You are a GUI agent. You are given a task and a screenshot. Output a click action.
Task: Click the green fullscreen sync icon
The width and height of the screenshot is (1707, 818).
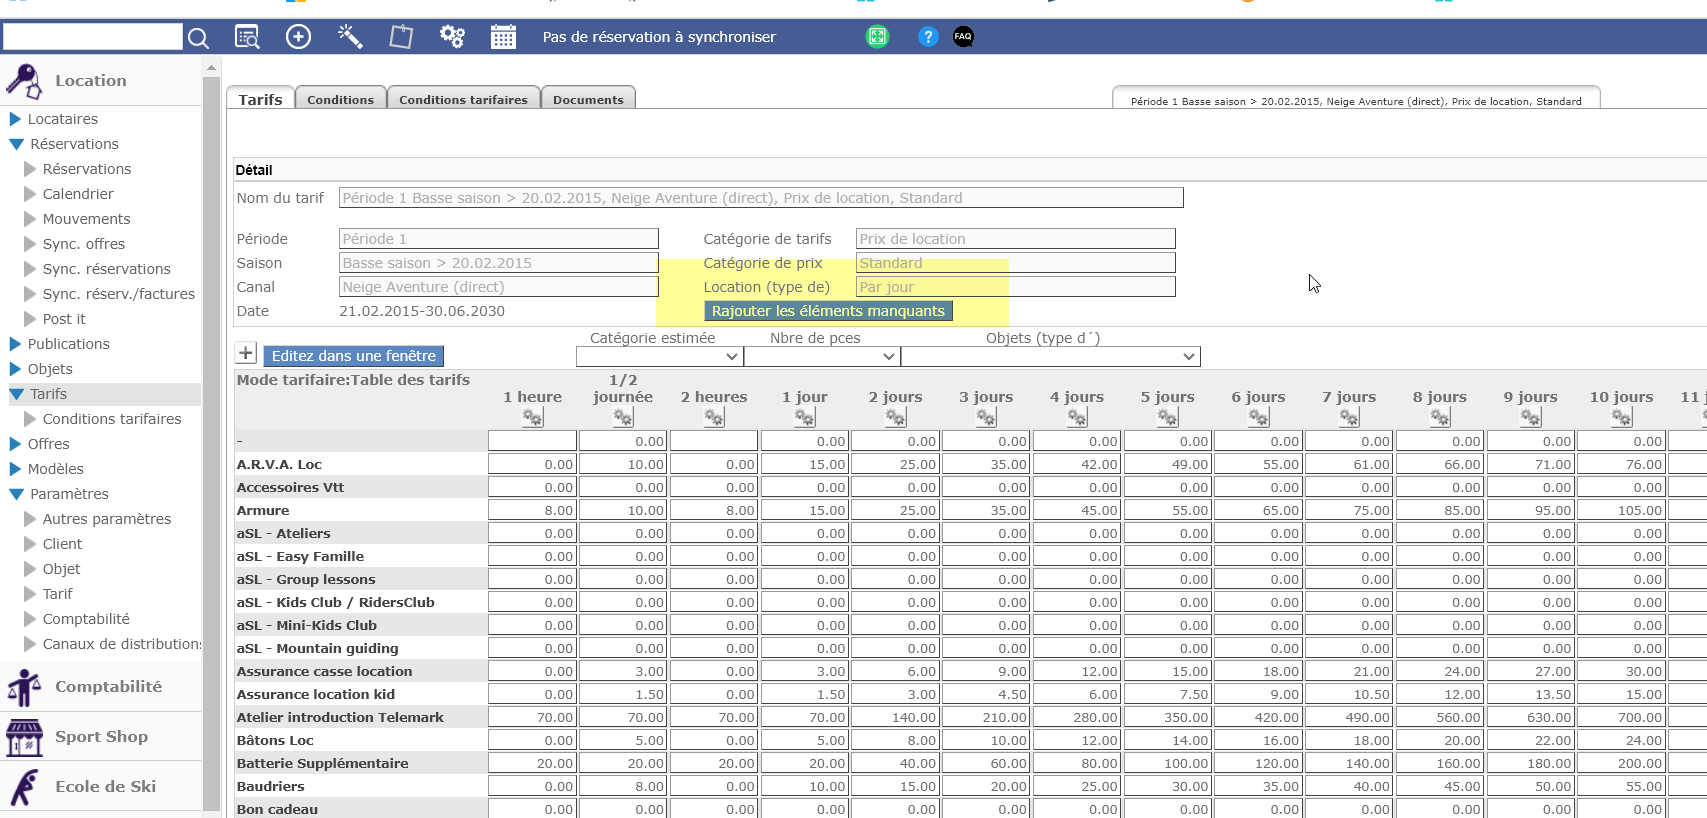(877, 37)
